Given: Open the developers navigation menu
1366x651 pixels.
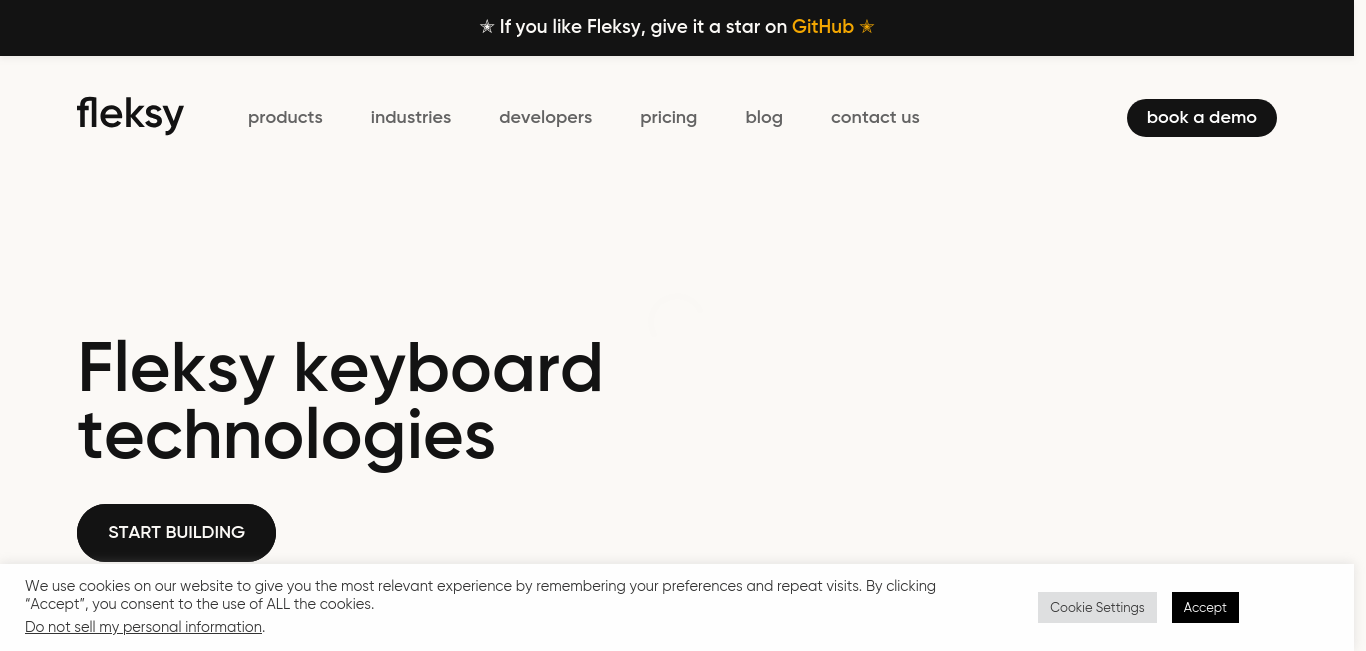Looking at the screenshot, I should 546,117.
